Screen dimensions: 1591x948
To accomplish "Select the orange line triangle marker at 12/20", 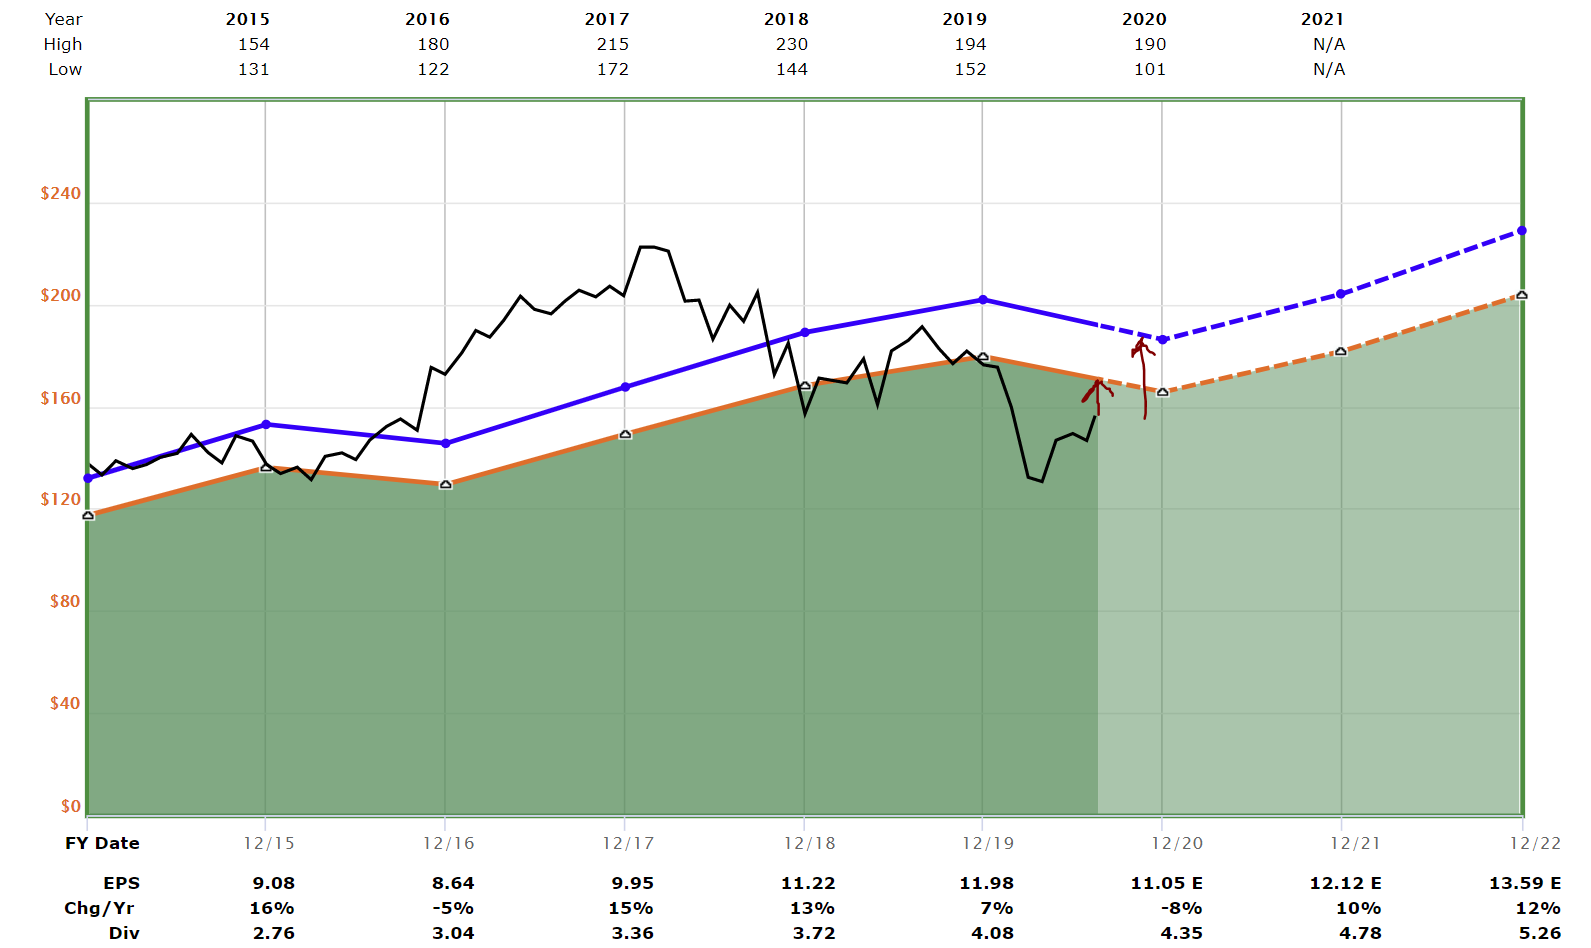I will tap(1162, 392).
